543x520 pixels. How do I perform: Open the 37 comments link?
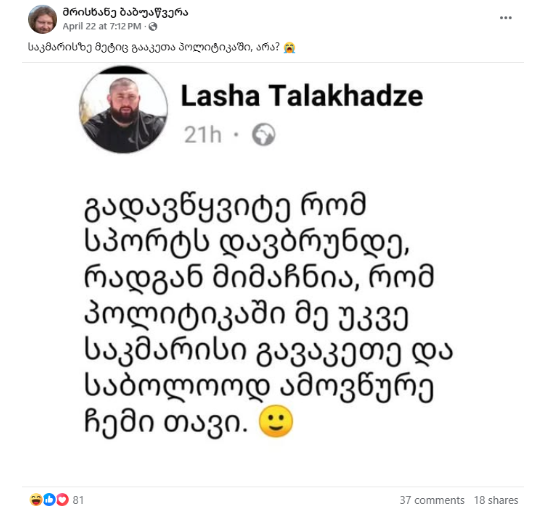tap(432, 500)
